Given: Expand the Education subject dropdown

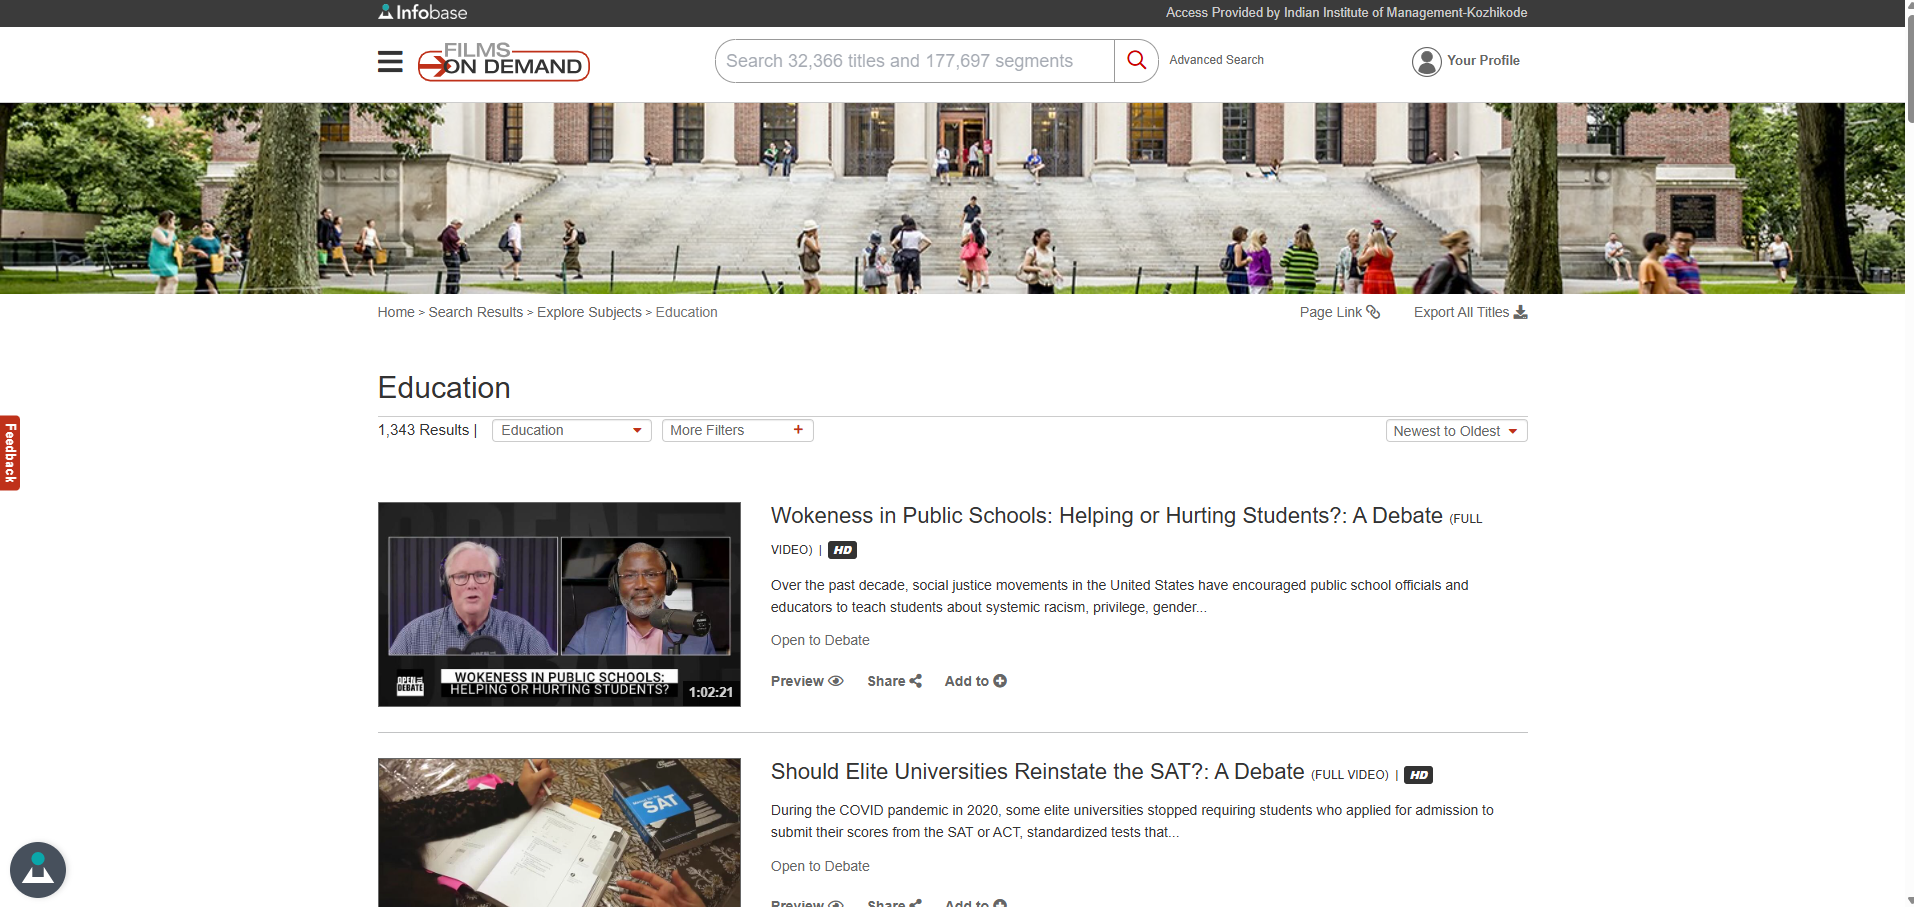Looking at the screenshot, I should [x=571, y=430].
